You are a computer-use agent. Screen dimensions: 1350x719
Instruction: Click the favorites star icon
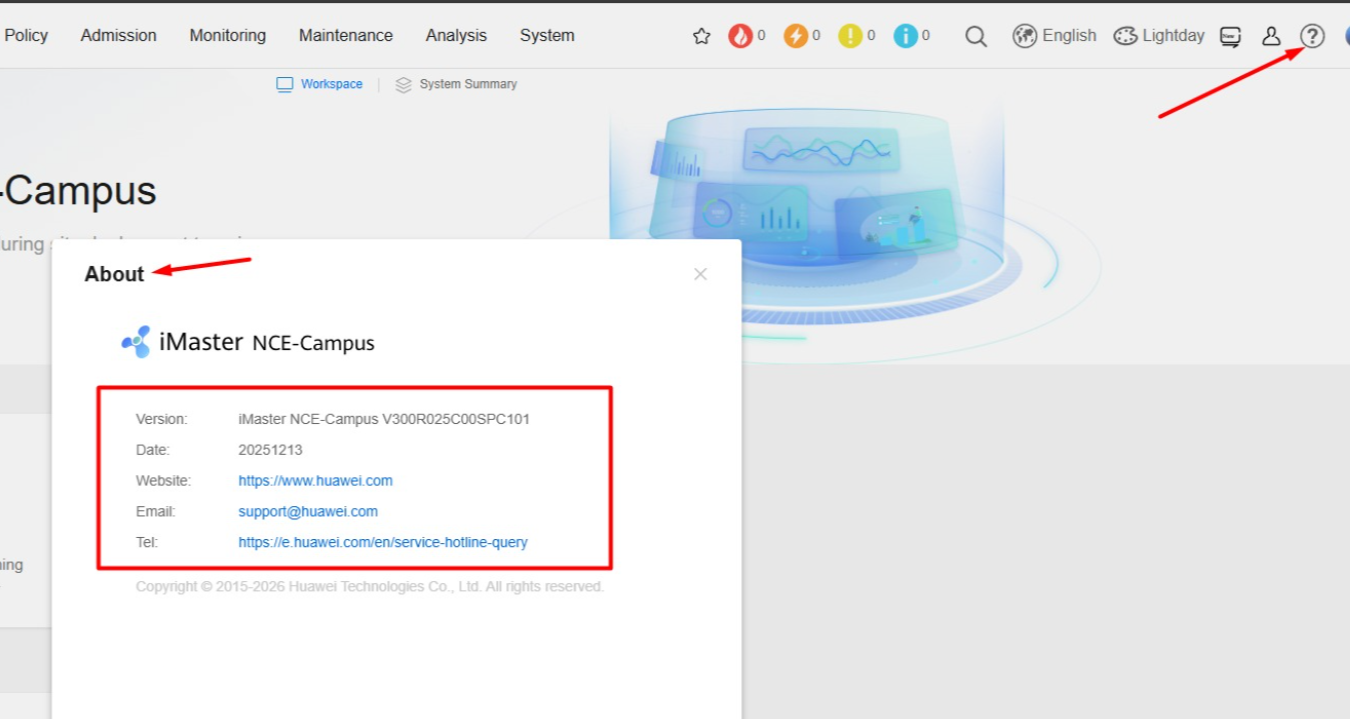point(701,36)
